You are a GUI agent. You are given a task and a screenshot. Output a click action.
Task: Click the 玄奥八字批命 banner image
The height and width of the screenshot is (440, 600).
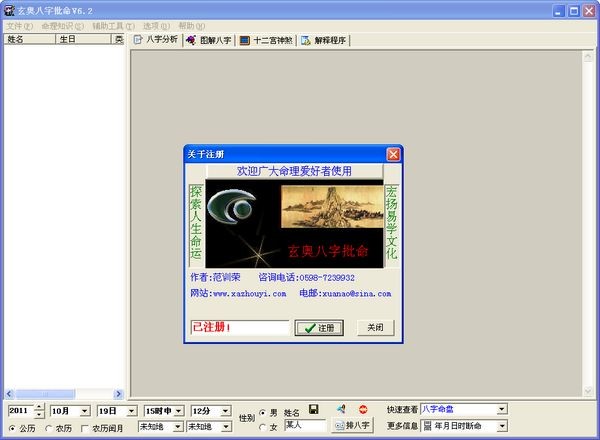click(294, 223)
